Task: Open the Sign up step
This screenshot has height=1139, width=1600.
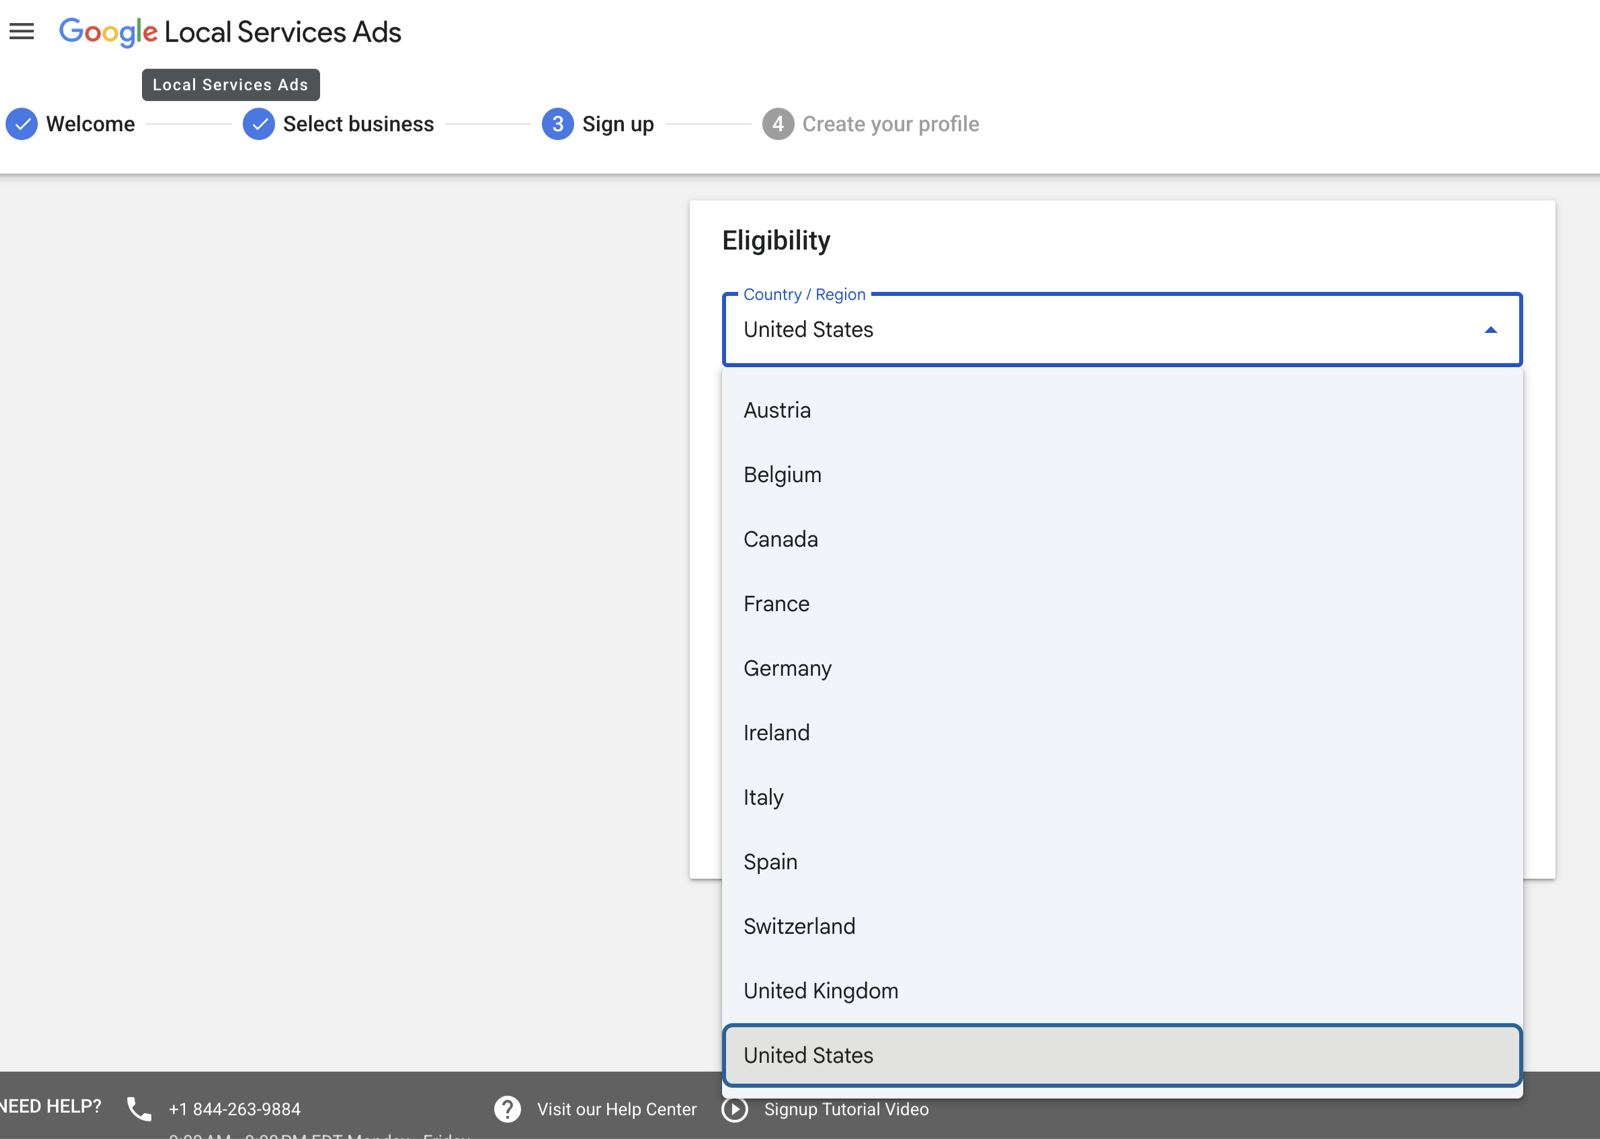Action: [618, 124]
